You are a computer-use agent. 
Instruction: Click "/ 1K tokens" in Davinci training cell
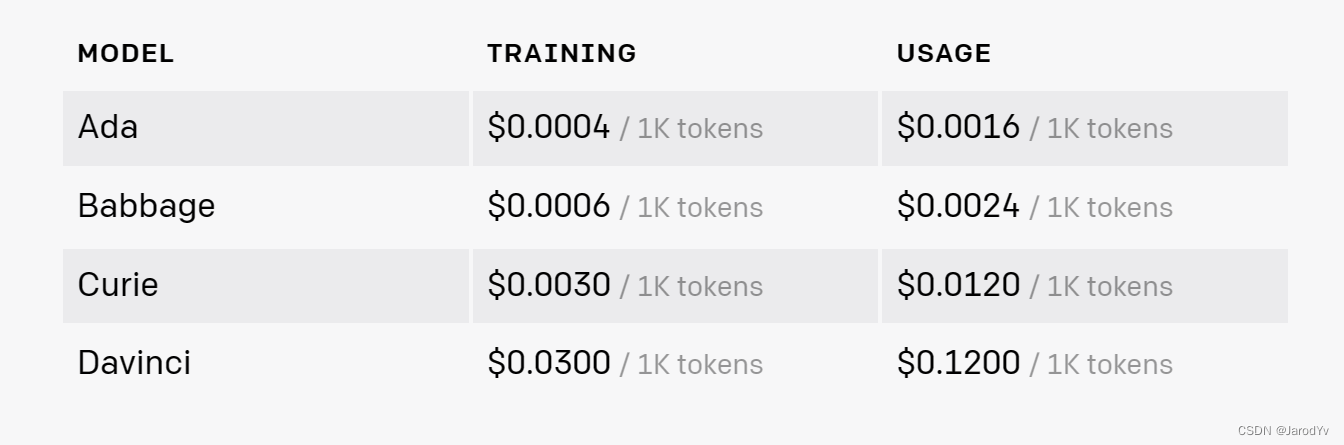tap(691, 365)
